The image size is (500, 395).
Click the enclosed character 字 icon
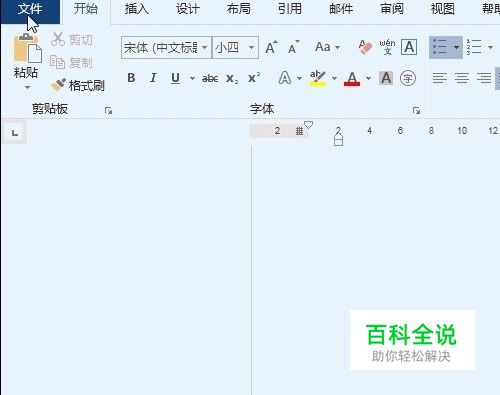pos(408,78)
